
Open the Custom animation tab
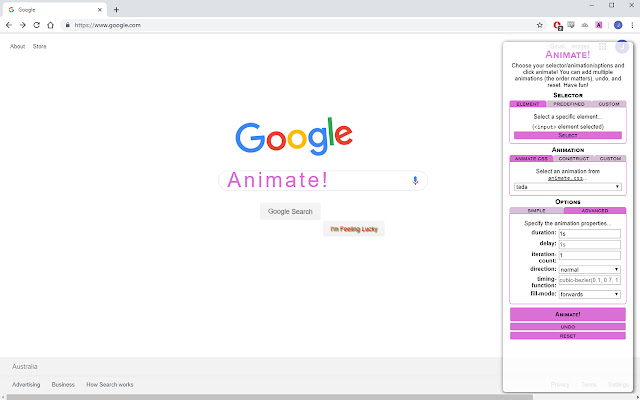(610, 158)
